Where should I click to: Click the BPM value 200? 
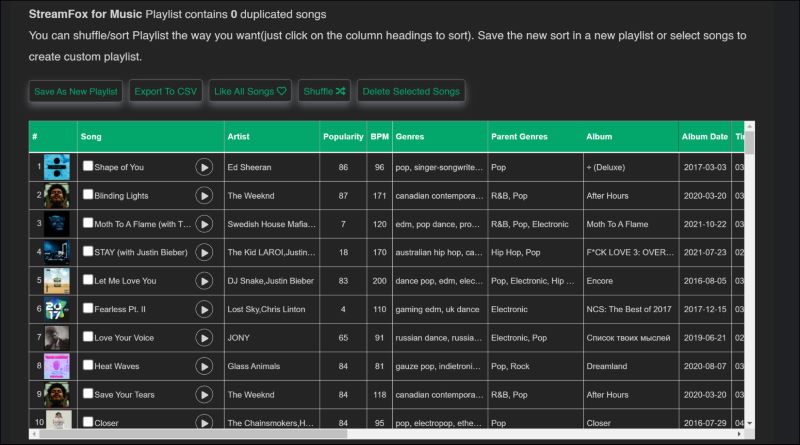click(x=380, y=281)
